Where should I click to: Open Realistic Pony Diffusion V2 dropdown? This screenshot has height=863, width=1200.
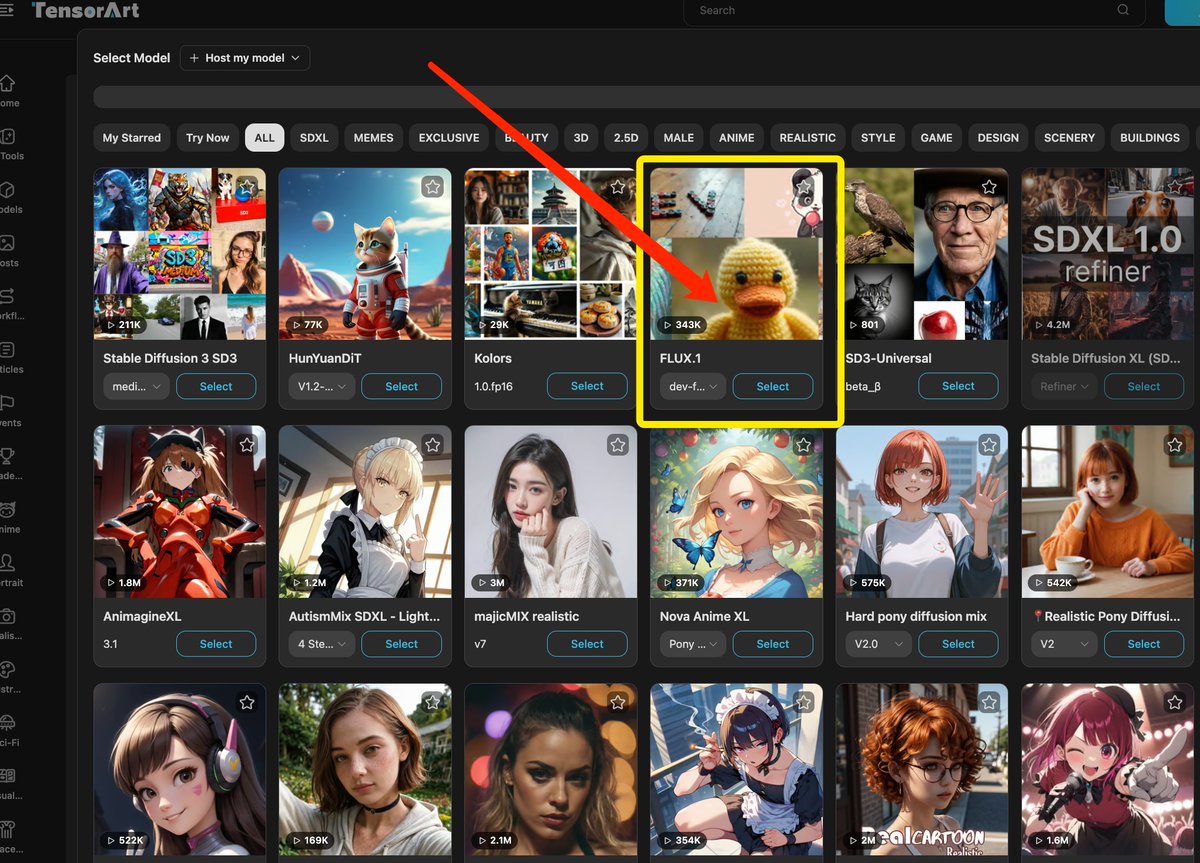coord(1064,644)
